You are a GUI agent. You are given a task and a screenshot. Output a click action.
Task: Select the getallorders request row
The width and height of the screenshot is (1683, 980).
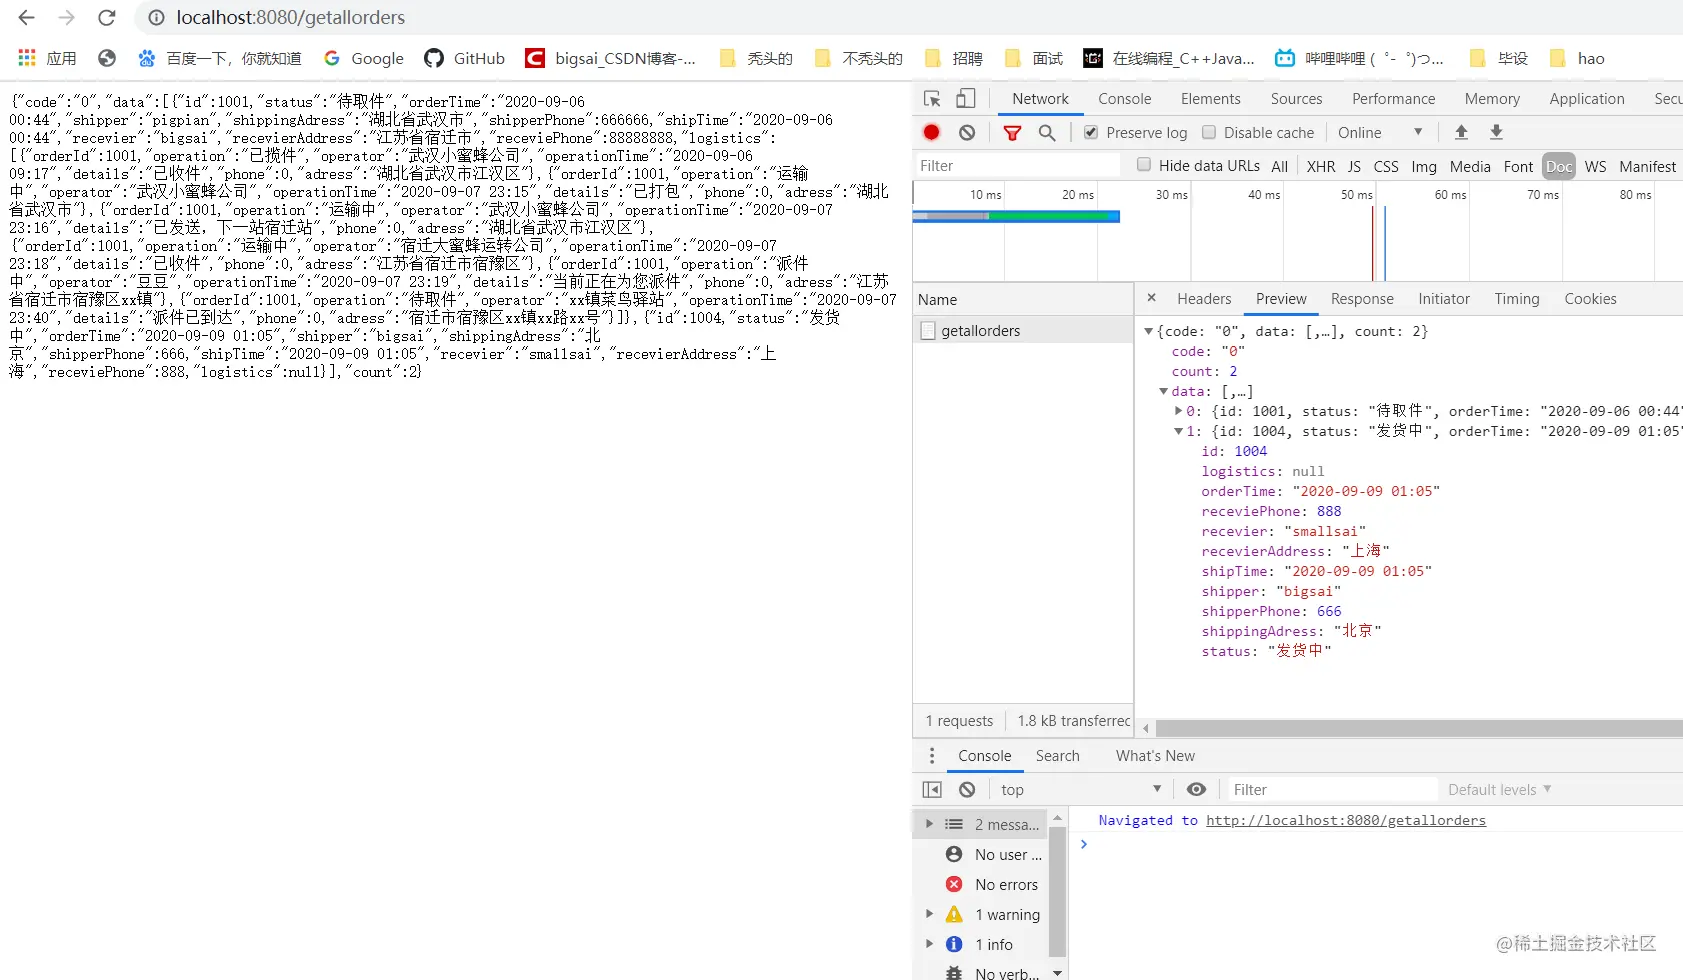click(x=1023, y=330)
